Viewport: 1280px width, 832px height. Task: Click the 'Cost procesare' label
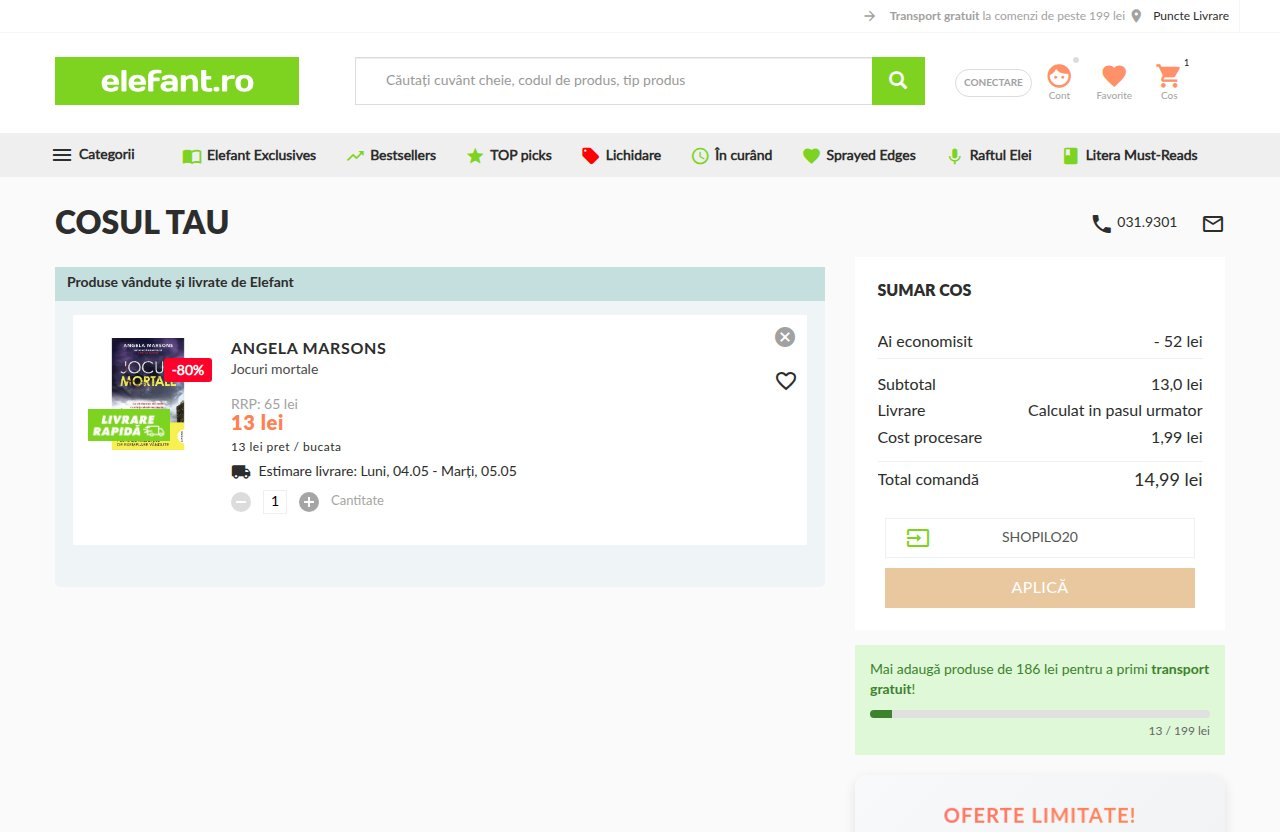tap(930, 438)
